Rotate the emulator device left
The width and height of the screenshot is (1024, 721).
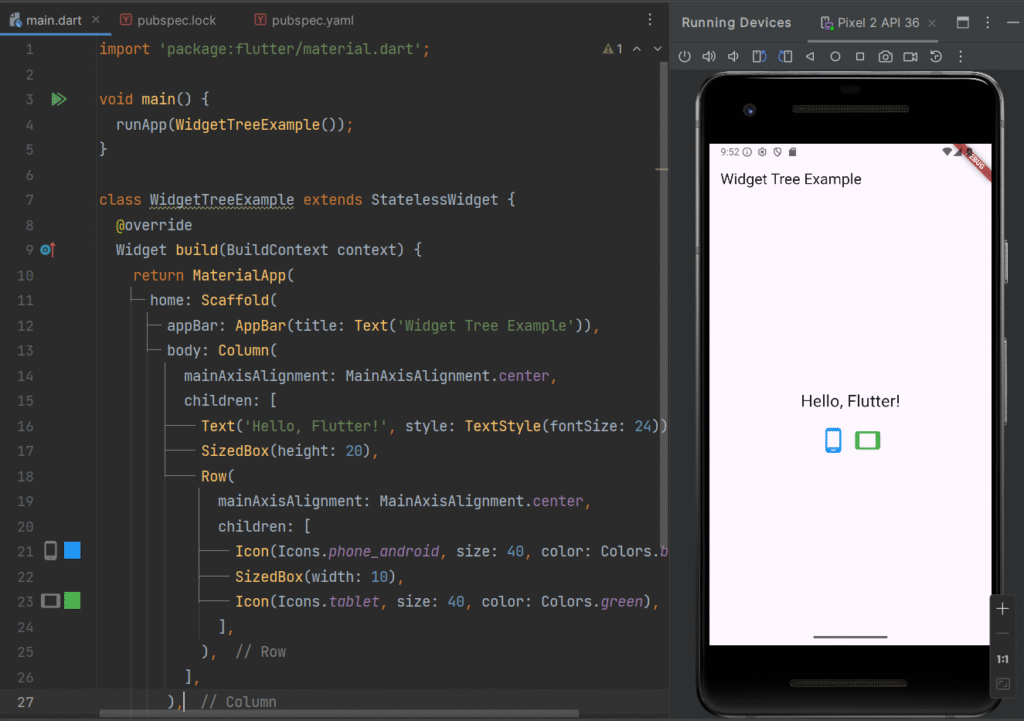[x=759, y=57]
